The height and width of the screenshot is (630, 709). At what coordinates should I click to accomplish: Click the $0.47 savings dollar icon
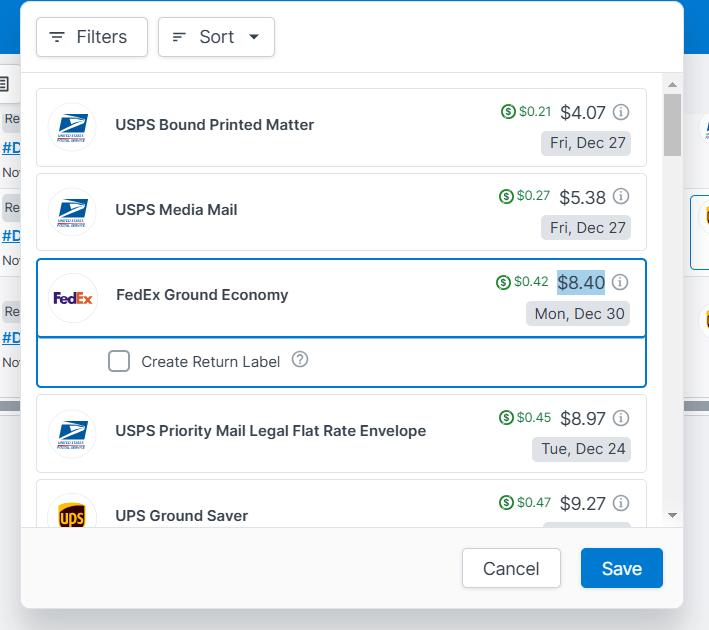(506, 502)
